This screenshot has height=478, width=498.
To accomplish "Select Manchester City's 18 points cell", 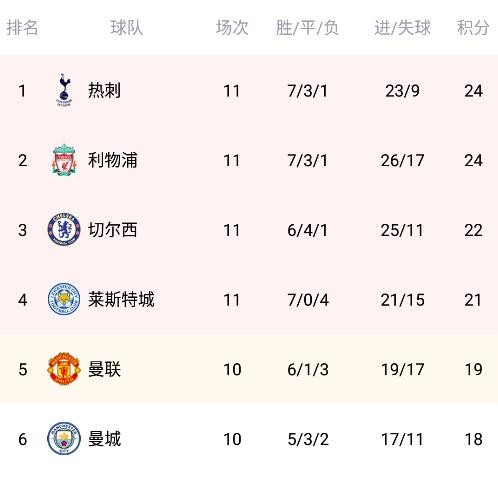I will (473, 439).
